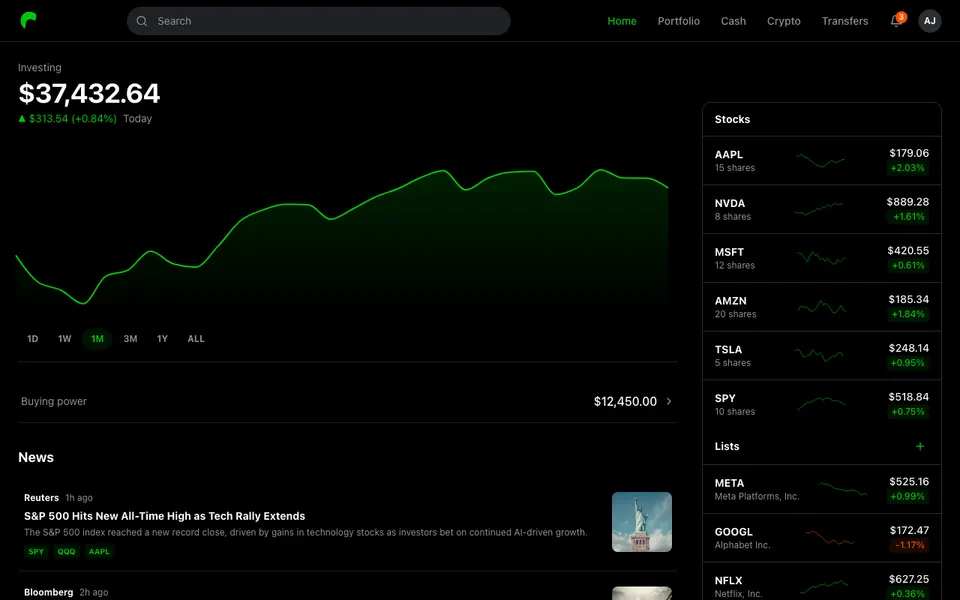
Task: Click the TSLA sparkline chart
Action: pos(819,355)
